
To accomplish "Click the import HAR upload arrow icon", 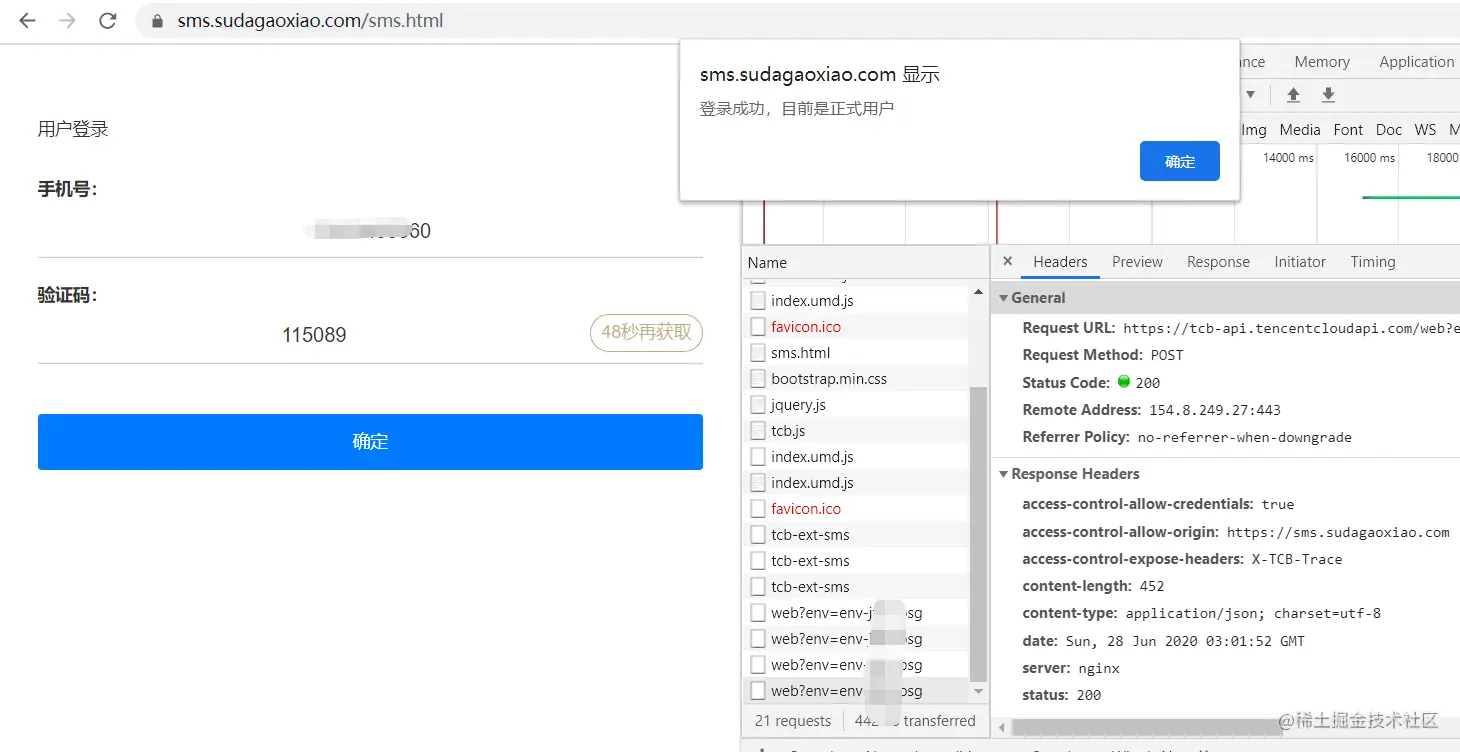I will pyautogui.click(x=1293, y=95).
